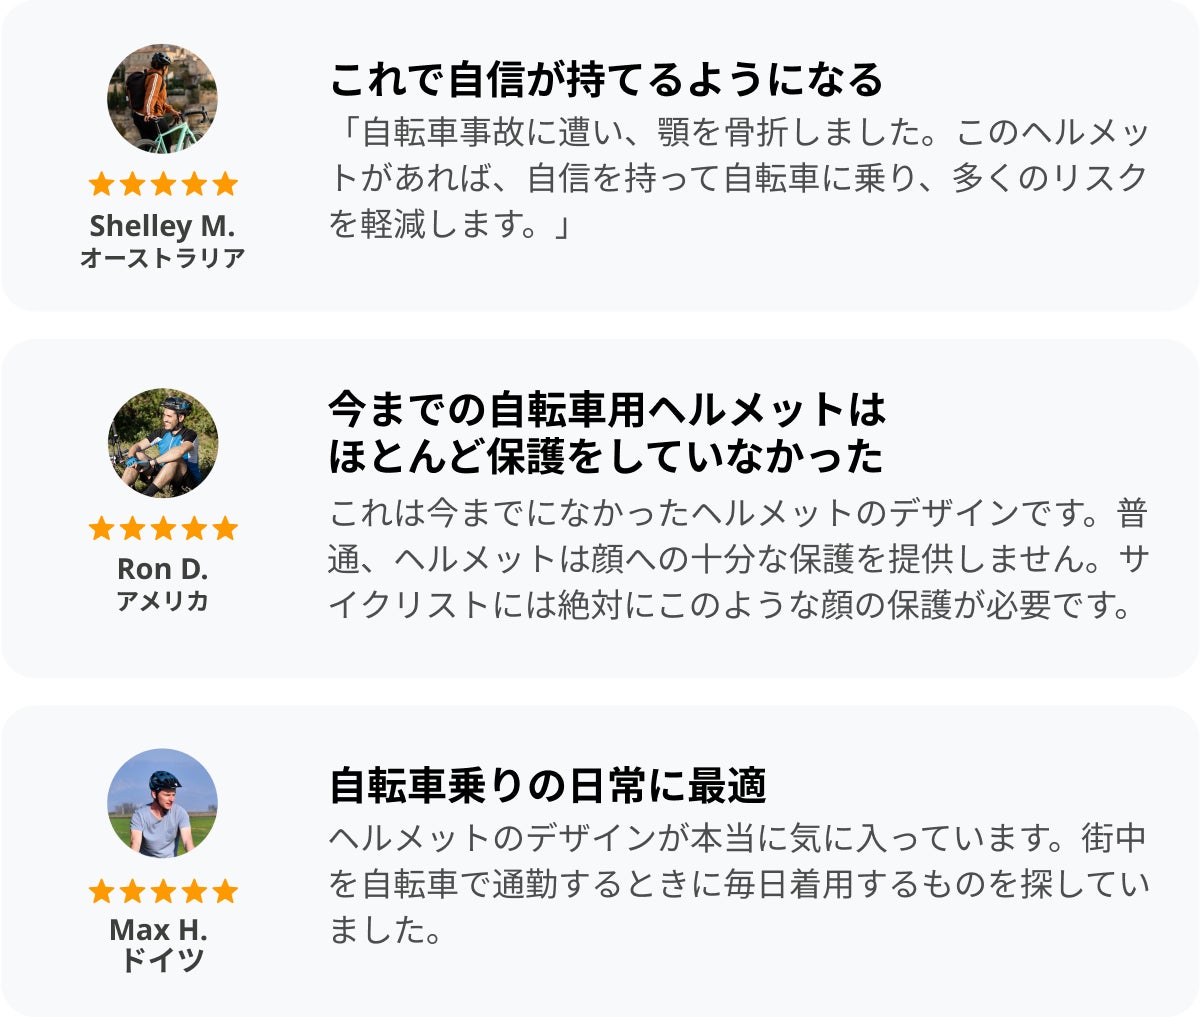Click the review text starting ヘルメットのデザインが本当に
The height and width of the screenshot is (1017, 1200).
pos(738,884)
